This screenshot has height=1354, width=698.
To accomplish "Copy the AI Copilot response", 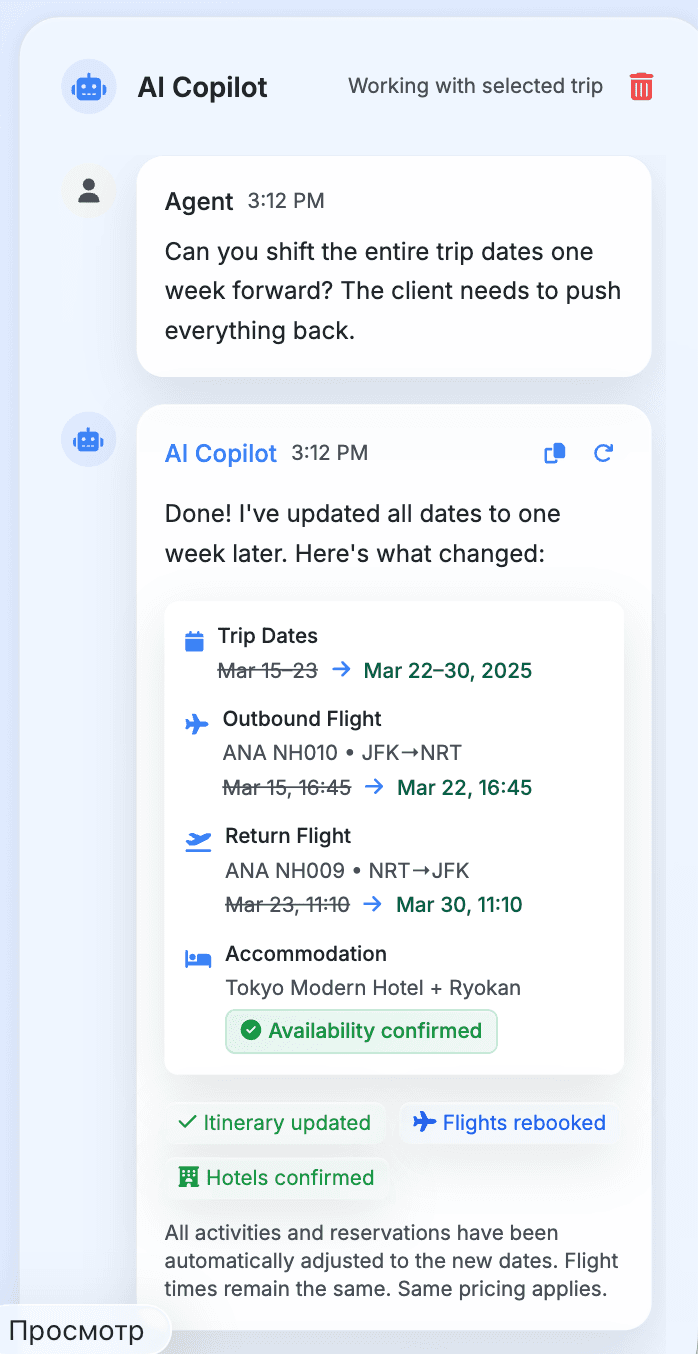I will [x=554, y=453].
